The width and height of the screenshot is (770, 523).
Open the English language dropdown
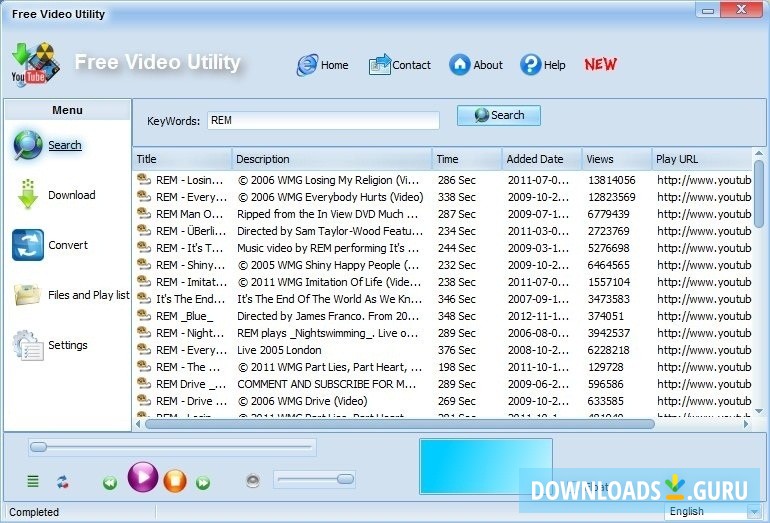pos(714,512)
